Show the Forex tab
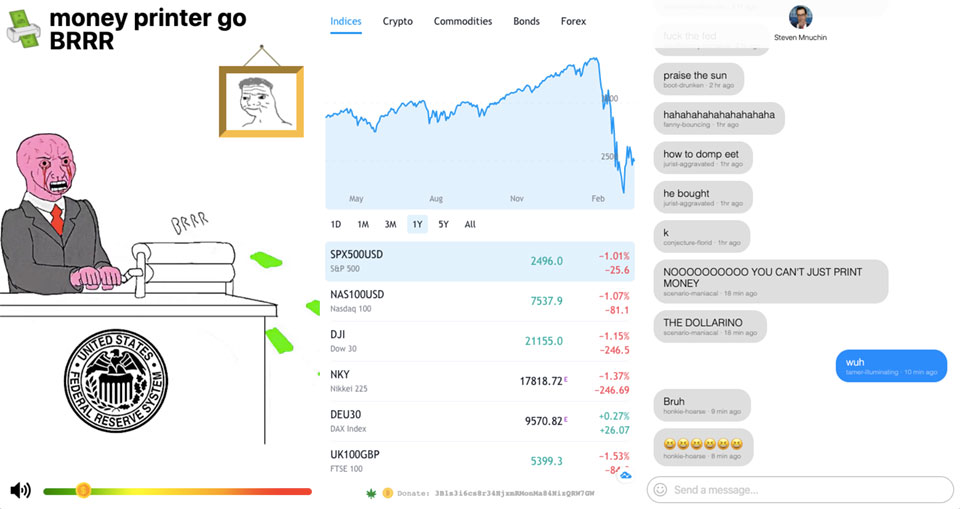960x509 pixels. tap(573, 21)
